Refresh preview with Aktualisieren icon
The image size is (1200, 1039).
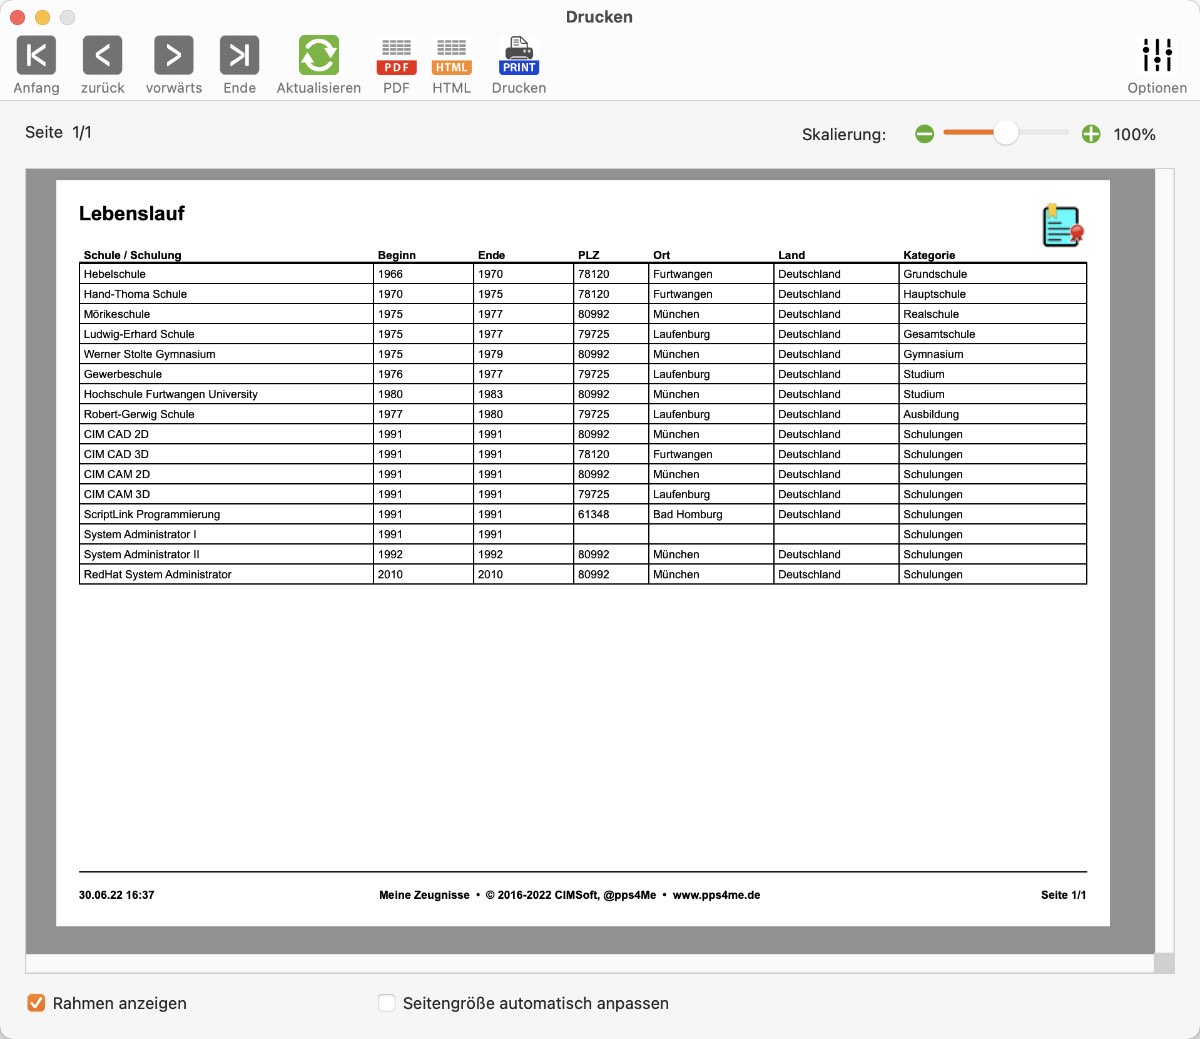(x=319, y=55)
